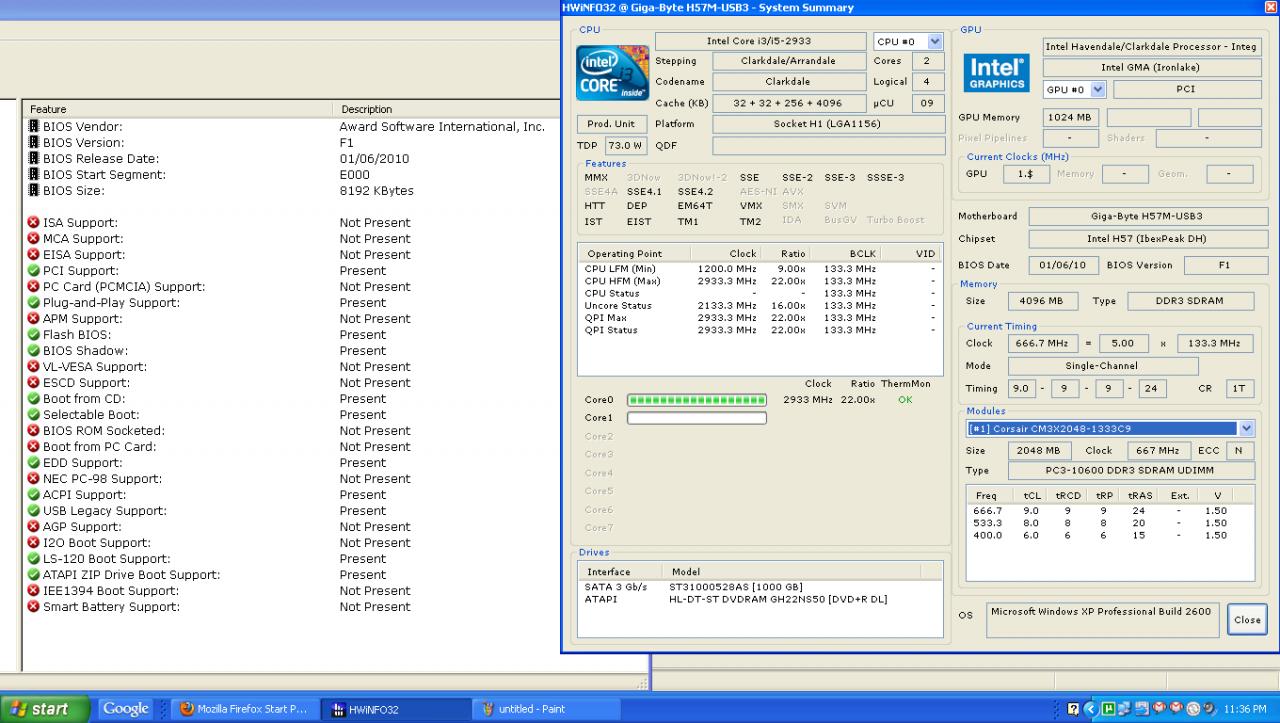Click the red cross icon beside VL-VESA Support
Screen dimensions: 1280x723
point(34,367)
